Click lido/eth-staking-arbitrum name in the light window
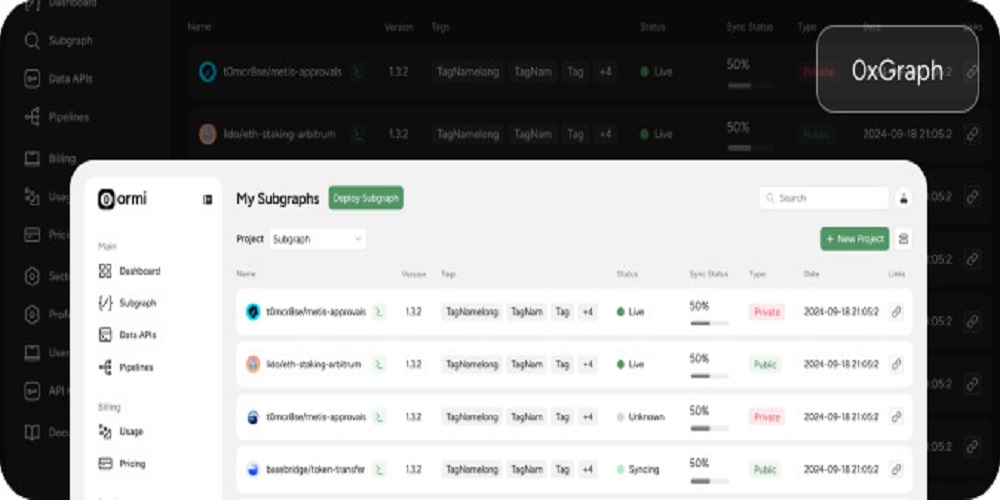Screen dimensions: 1000x500 [x=314, y=364]
